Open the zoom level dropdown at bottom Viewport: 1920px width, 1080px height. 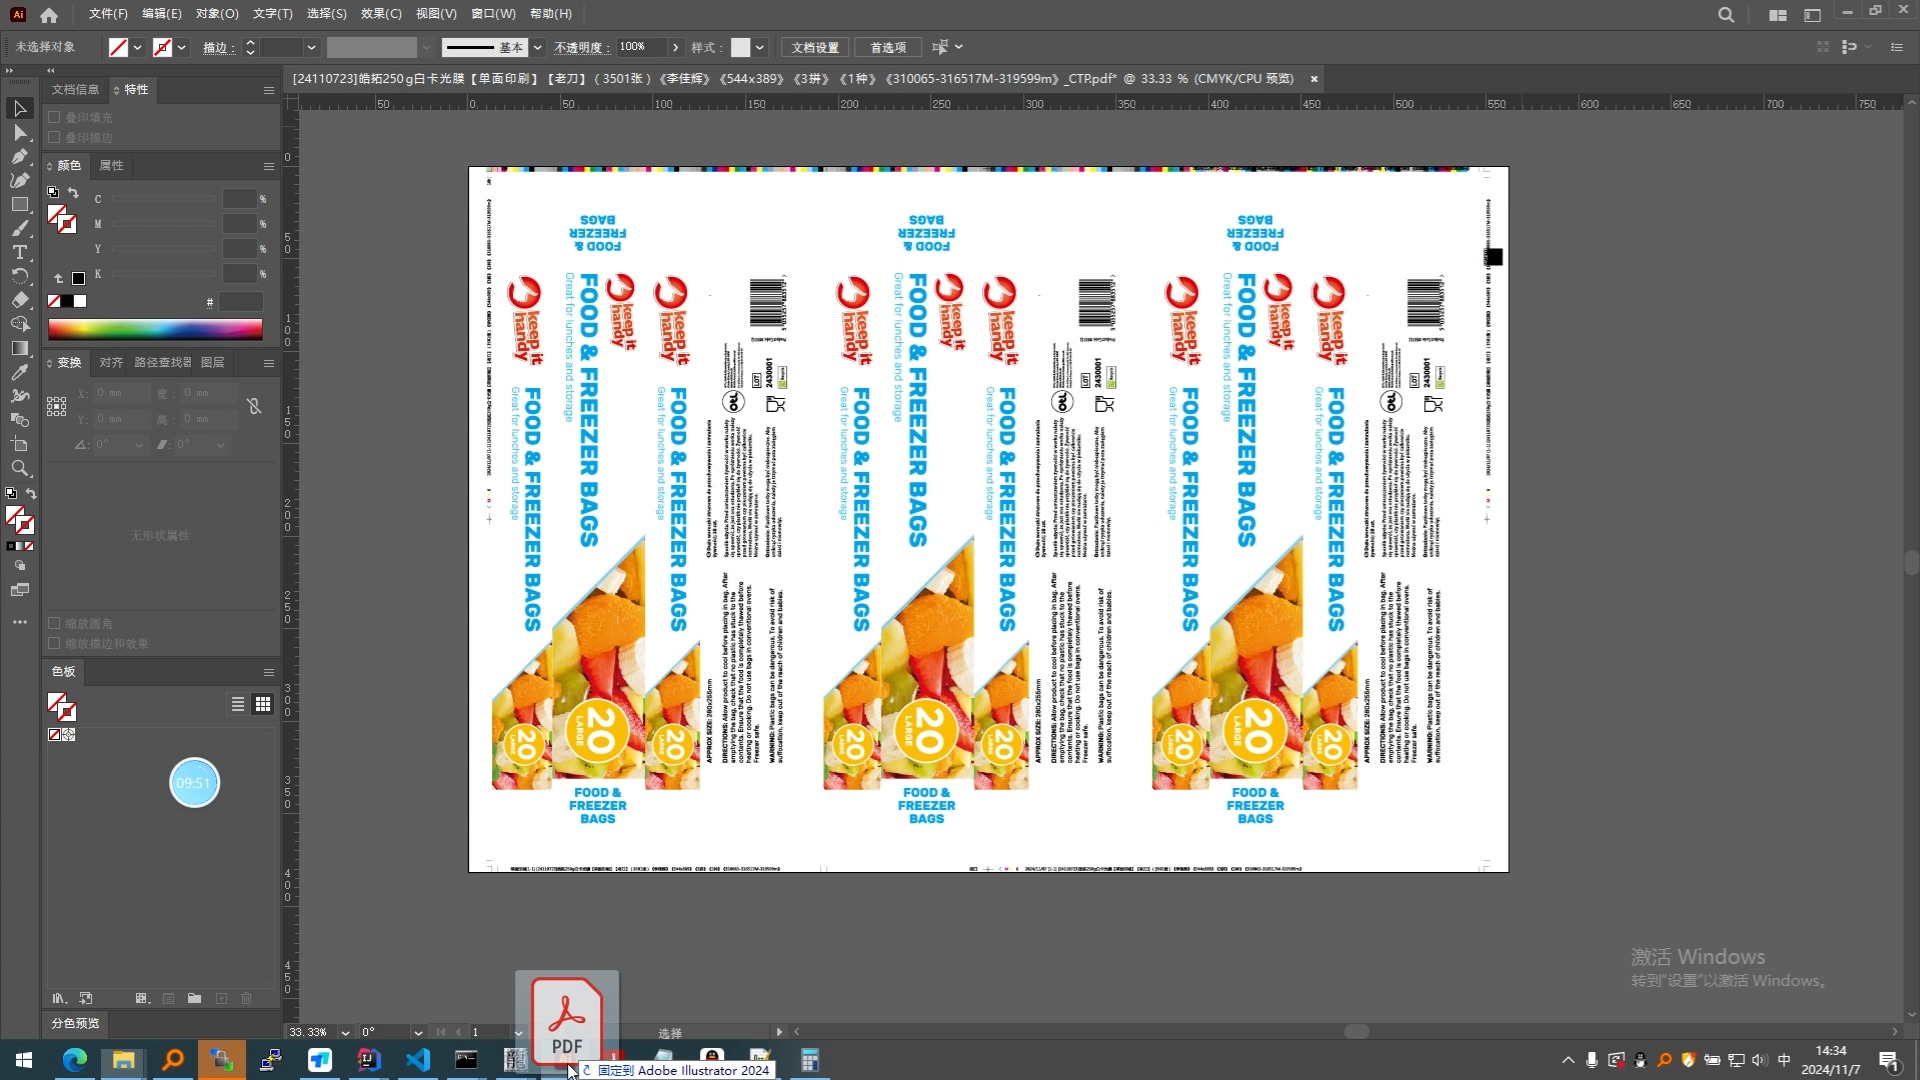coord(345,1032)
